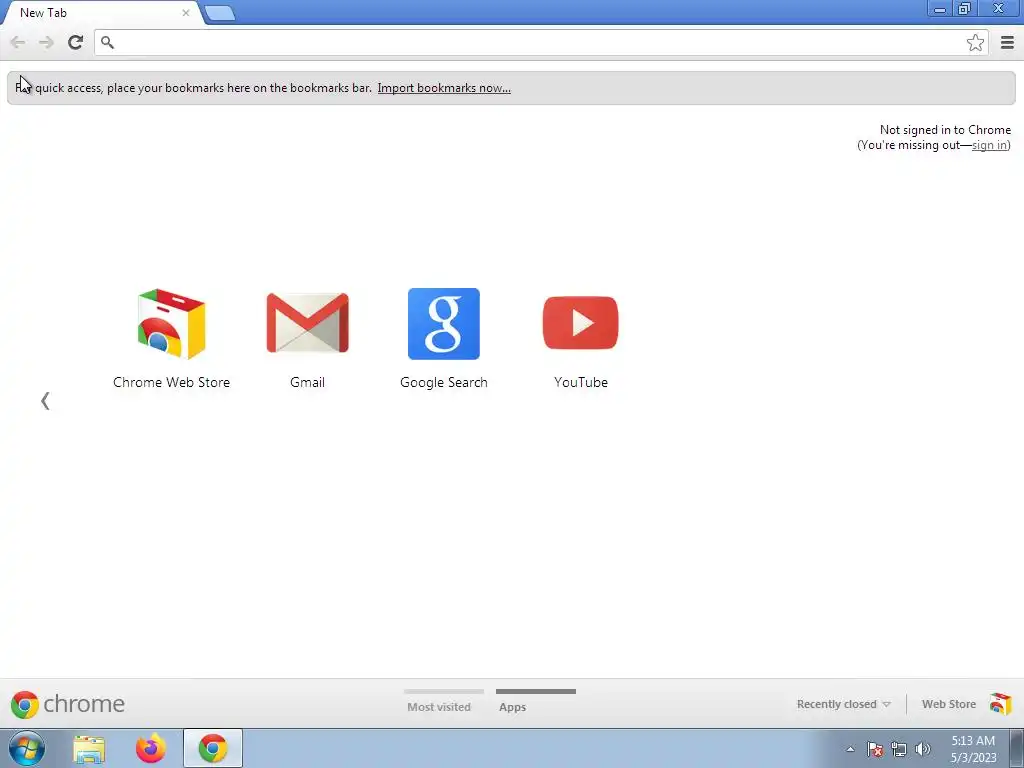This screenshot has width=1024, height=768.
Task: Open the Web Store link in footer
Action: pyautogui.click(x=948, y=704)
